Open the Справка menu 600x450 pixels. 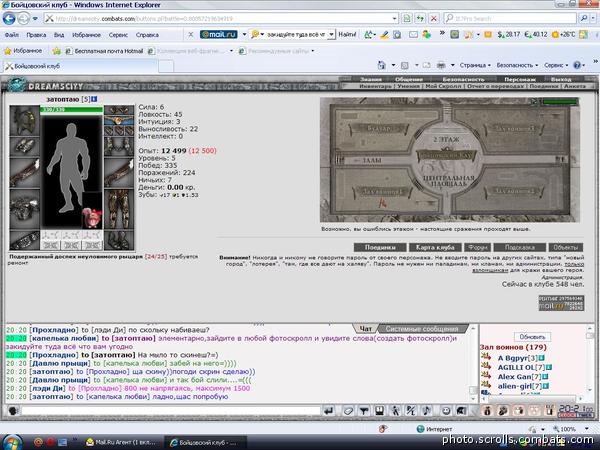click(x=147, y=35)
